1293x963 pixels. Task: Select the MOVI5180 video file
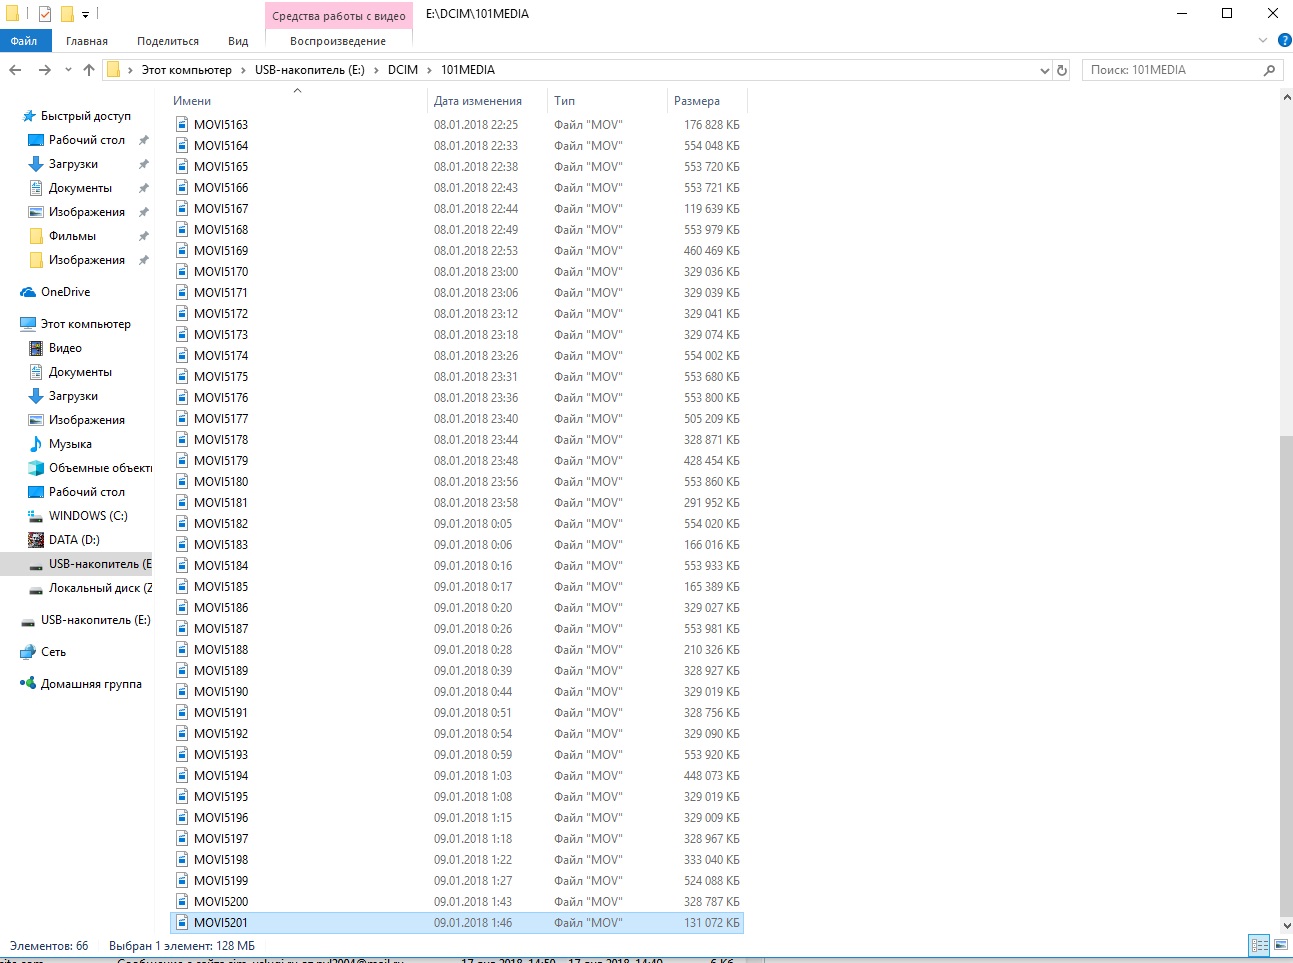221,482
